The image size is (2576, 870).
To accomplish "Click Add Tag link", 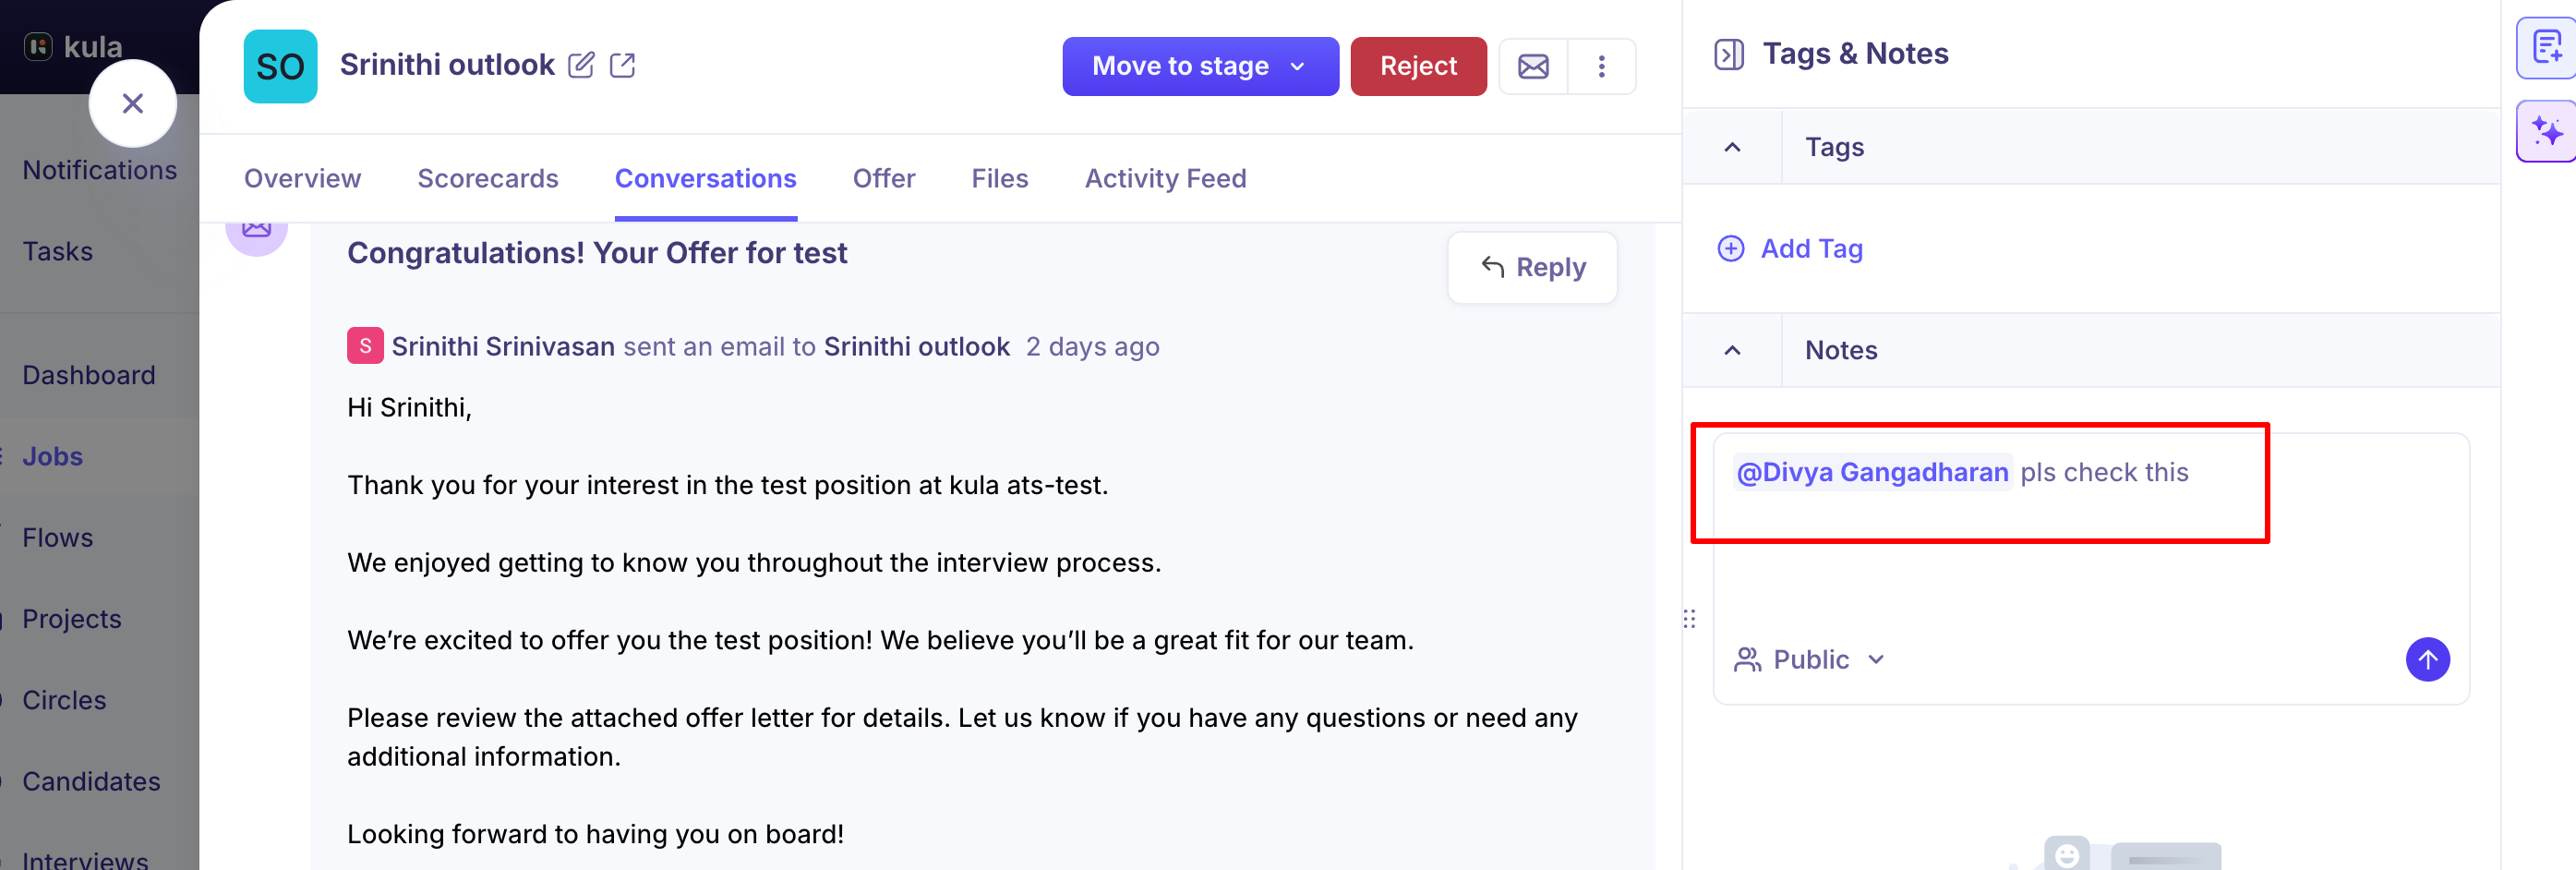I will coord(1790,249).
